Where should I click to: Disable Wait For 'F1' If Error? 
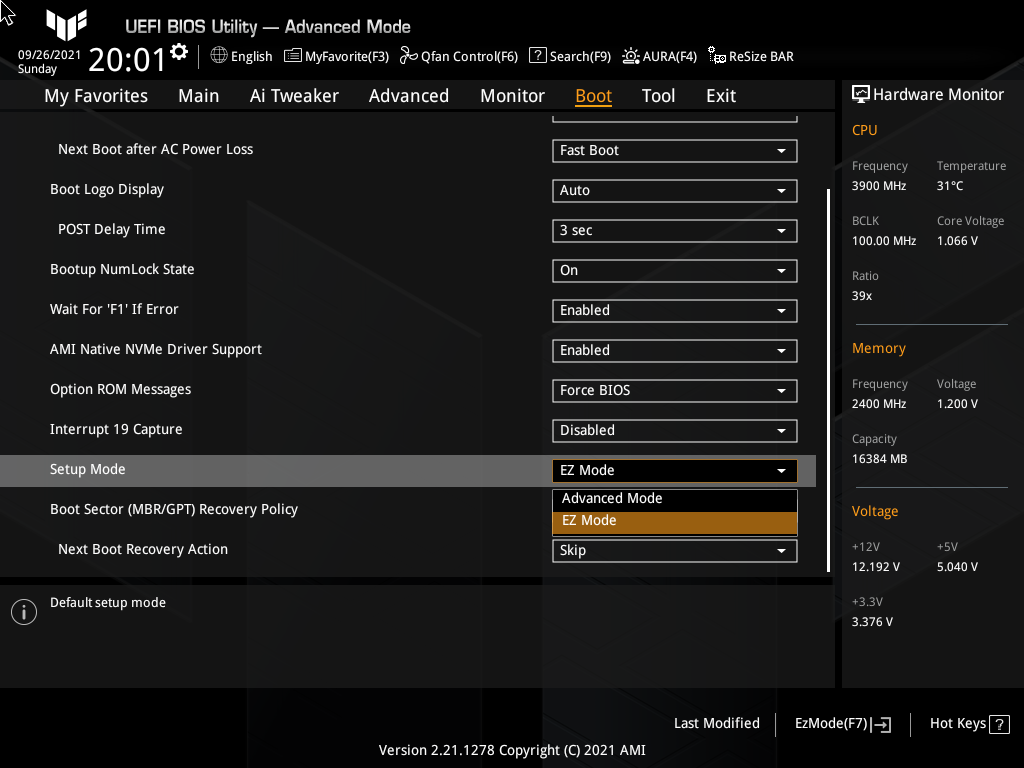coord(674,310)
